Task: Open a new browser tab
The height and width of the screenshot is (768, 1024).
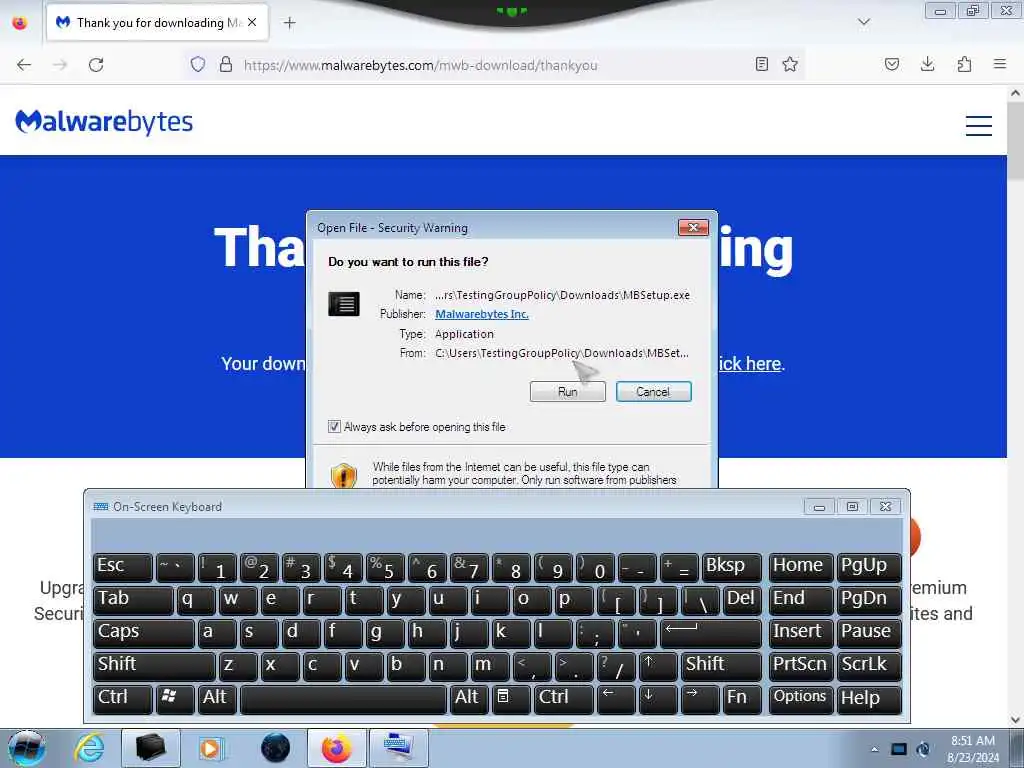Action: click(289, 23)
